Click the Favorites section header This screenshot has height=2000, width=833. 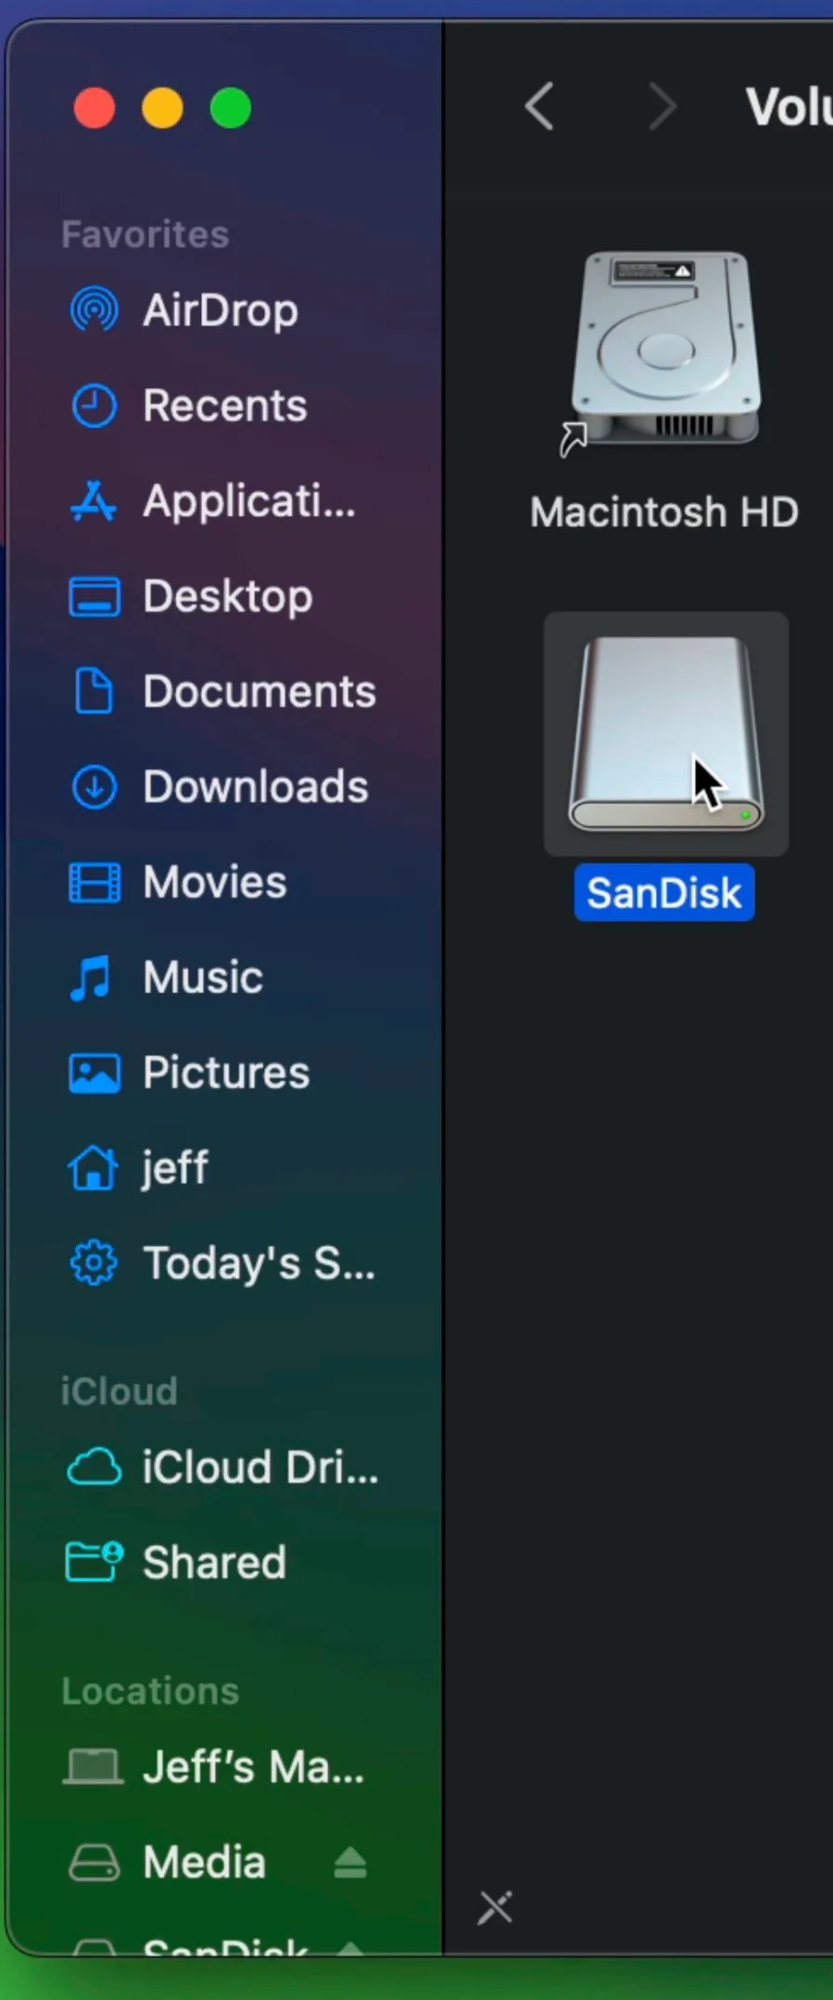145,235
